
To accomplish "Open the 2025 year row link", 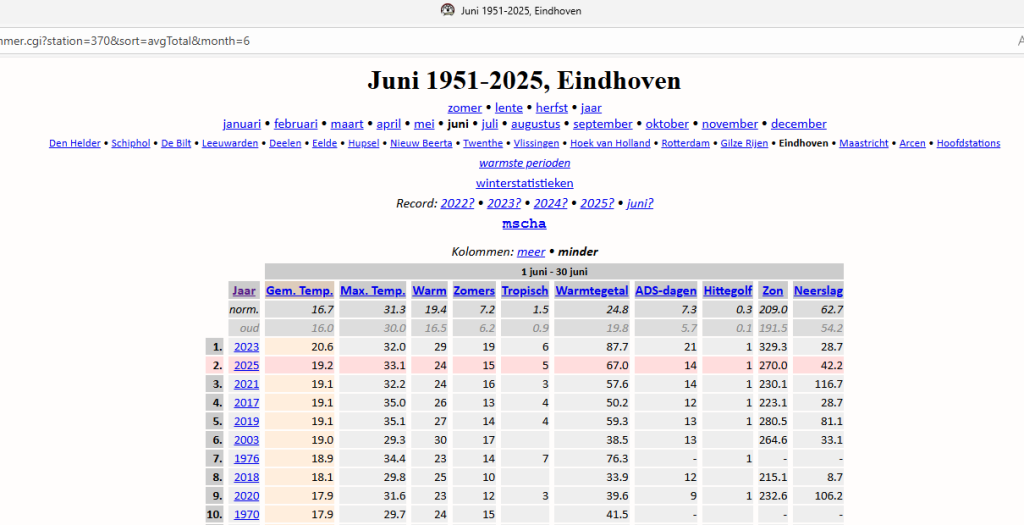I will (x=247, y=365).
